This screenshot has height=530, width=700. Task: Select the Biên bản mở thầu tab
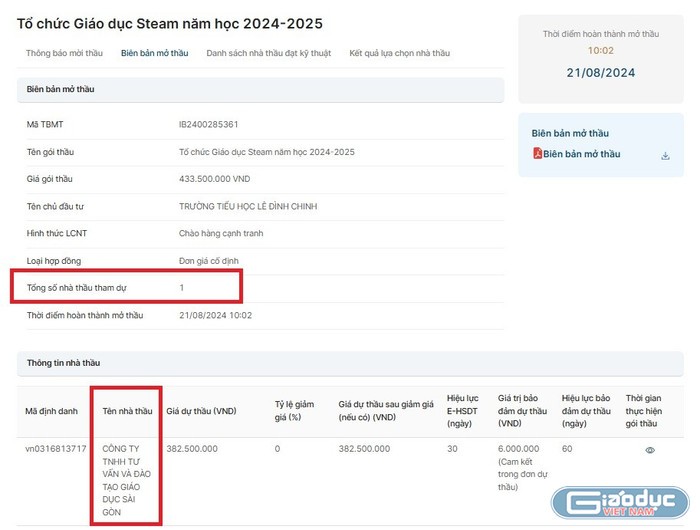click(x=155, y=53)
